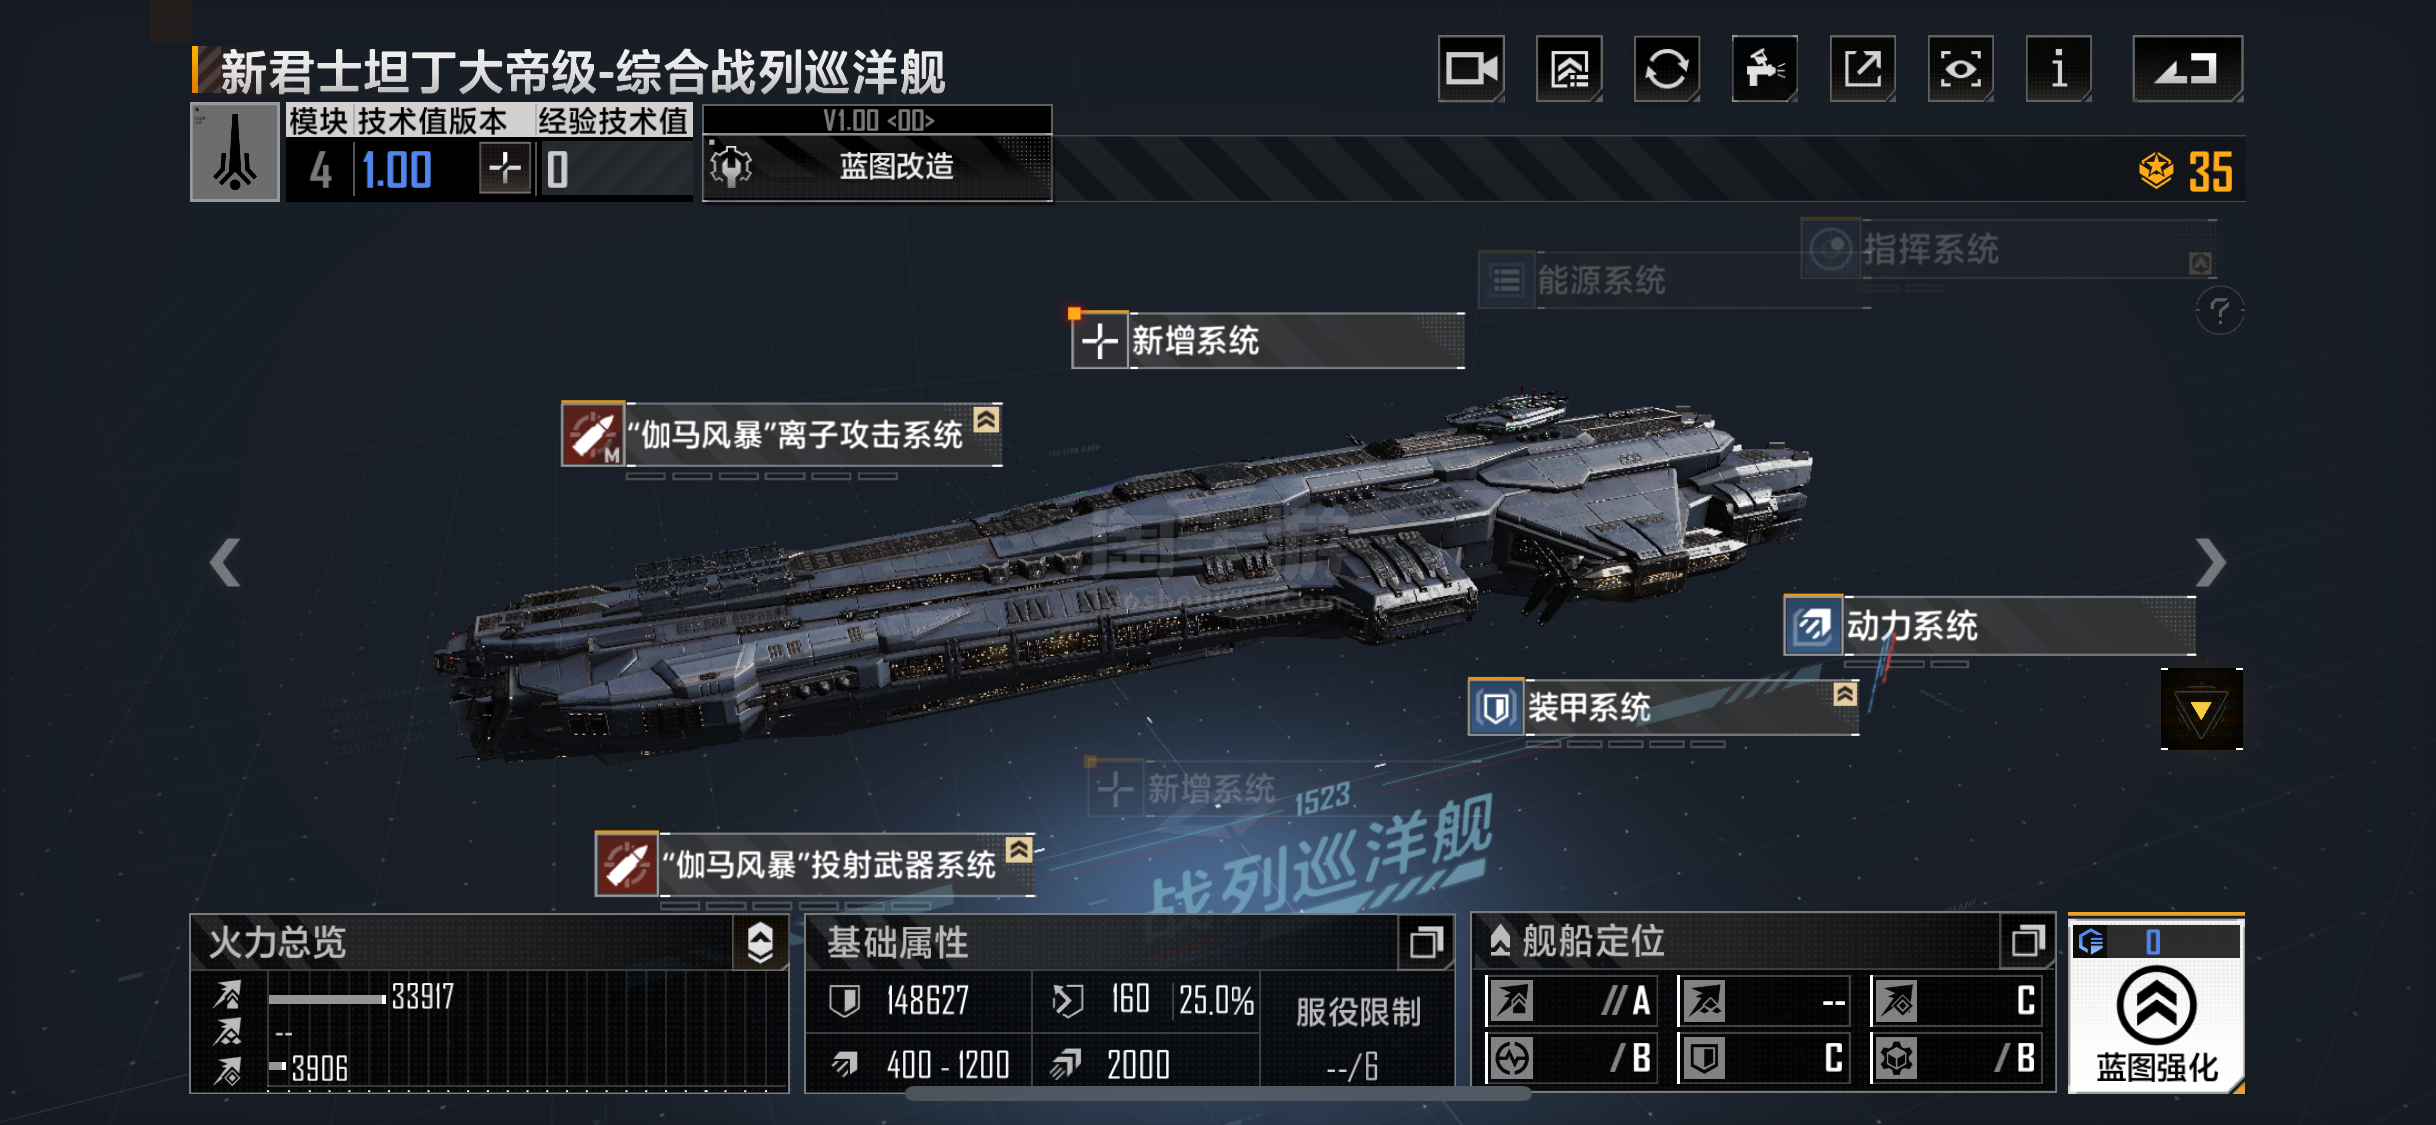
Task: Open the image gallery icon
Action: coord(1569,69)
